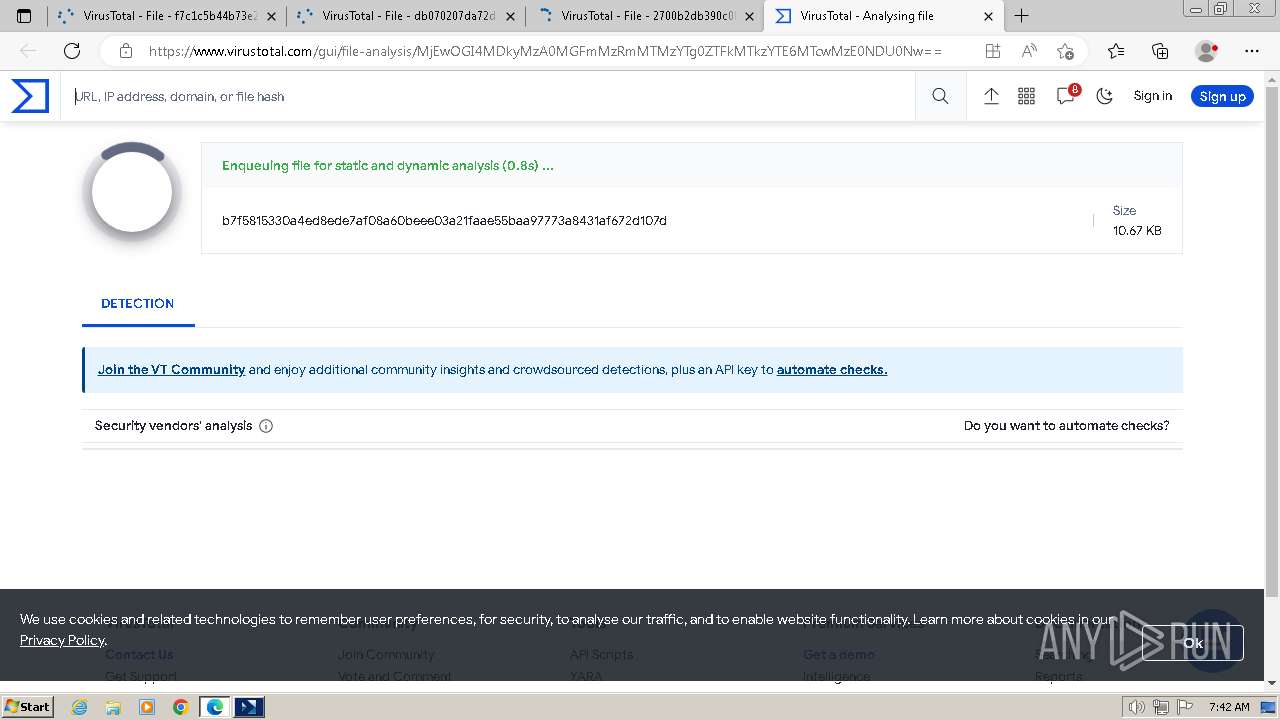1280x720 pixels.
Task: Open the browser profile avatar
Action: (x=1207, y=51)
